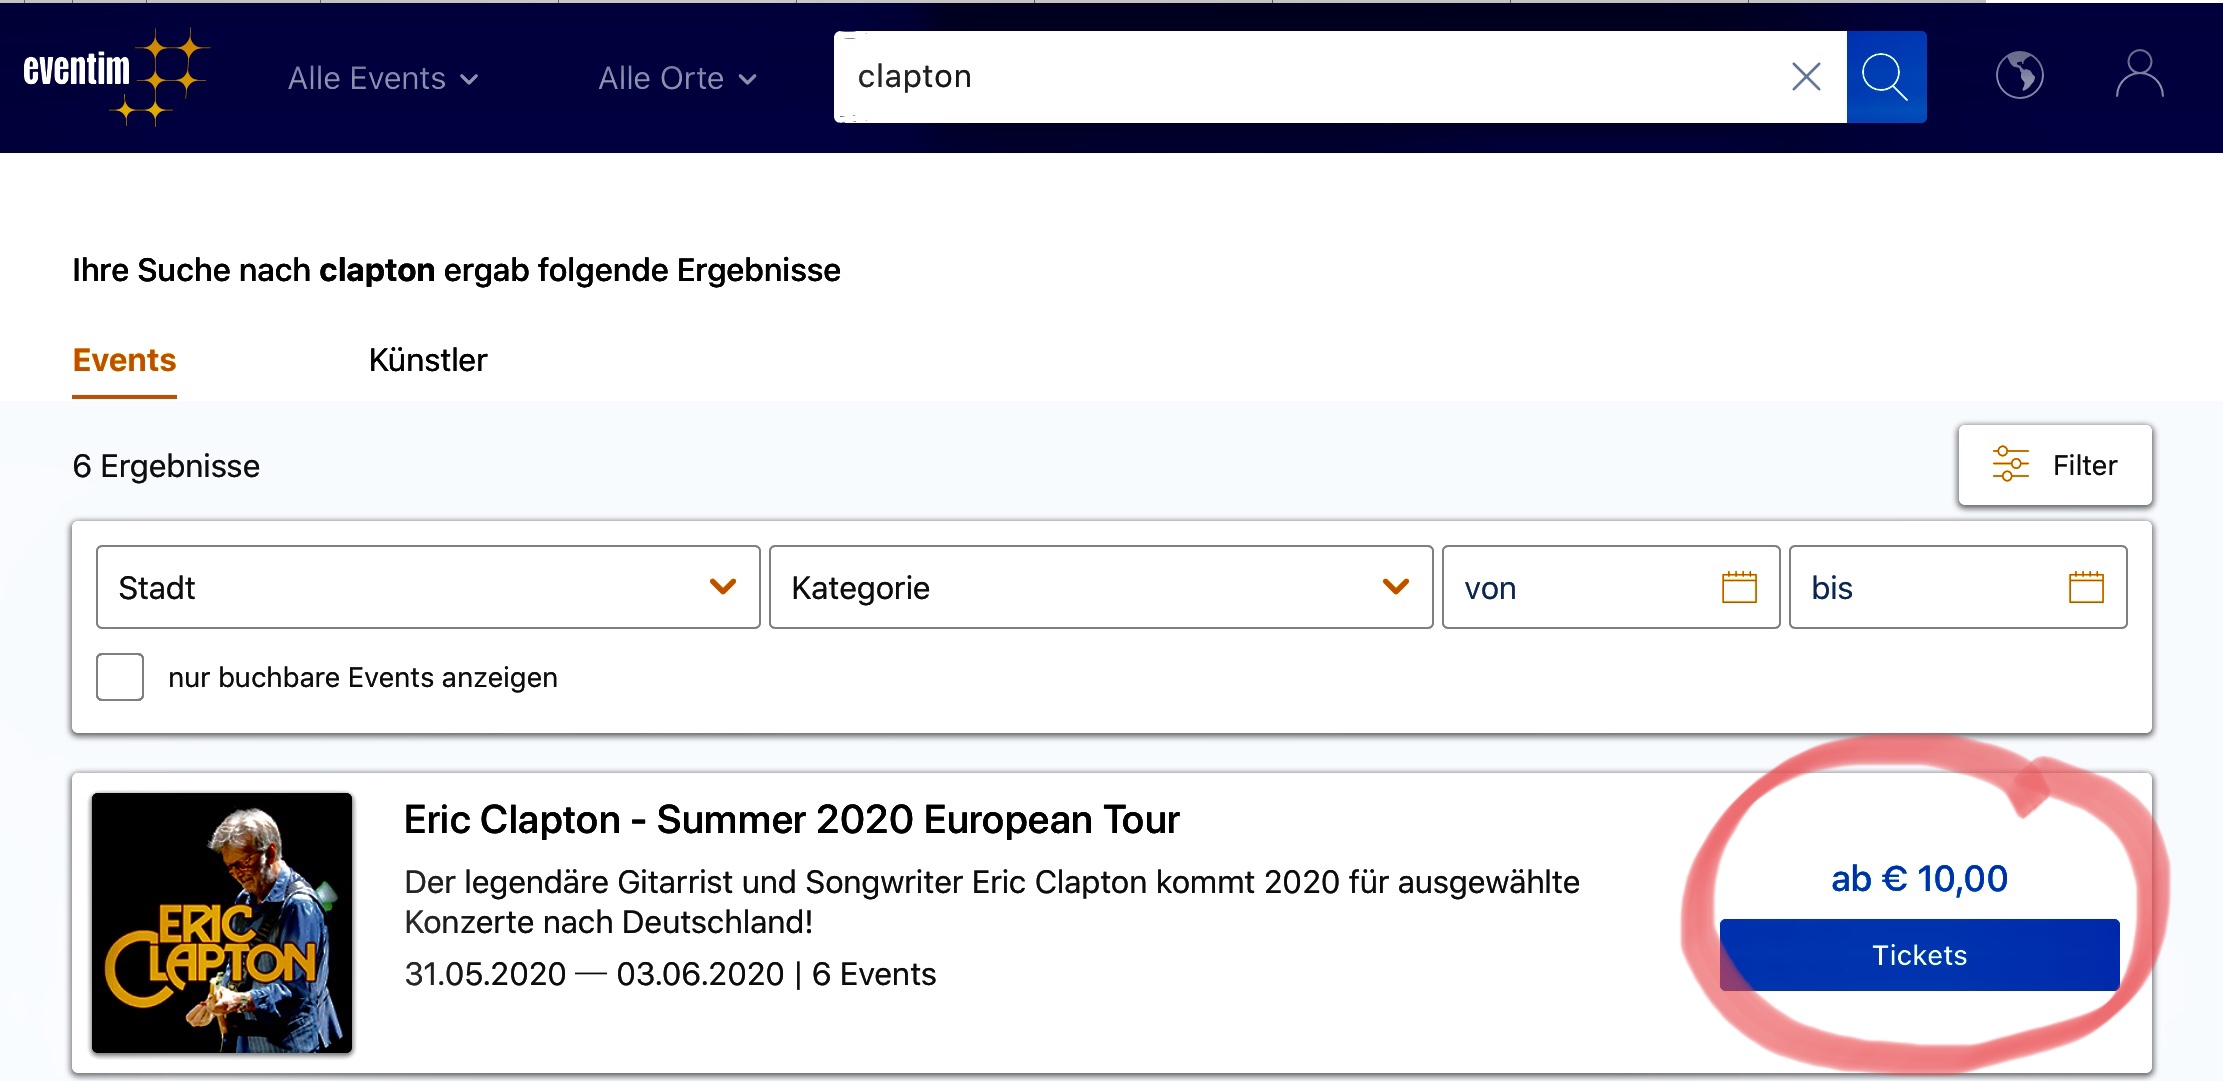Switch to the Künstler tab
This screenshot has height=1081, width=2223.
pyautogui.click(x=428, y=360)
